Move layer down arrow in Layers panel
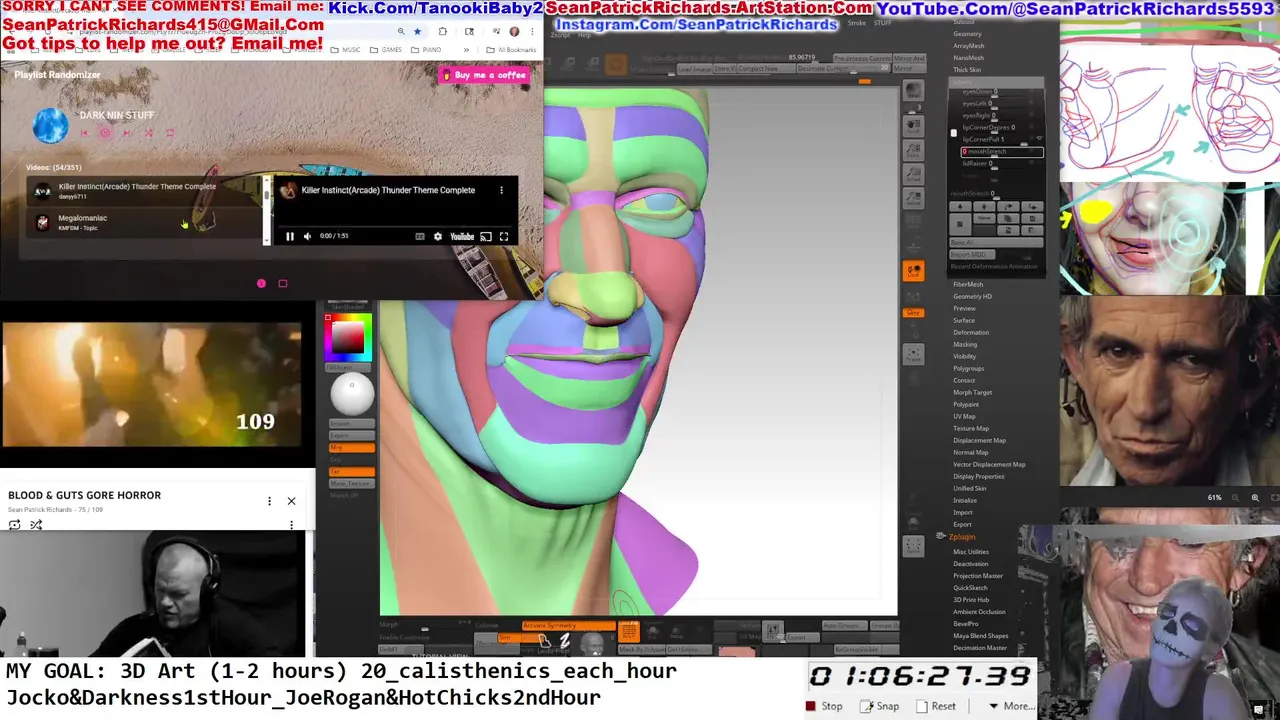The height and width of the screenshot is (720, 1280). [x=984, y=207]
